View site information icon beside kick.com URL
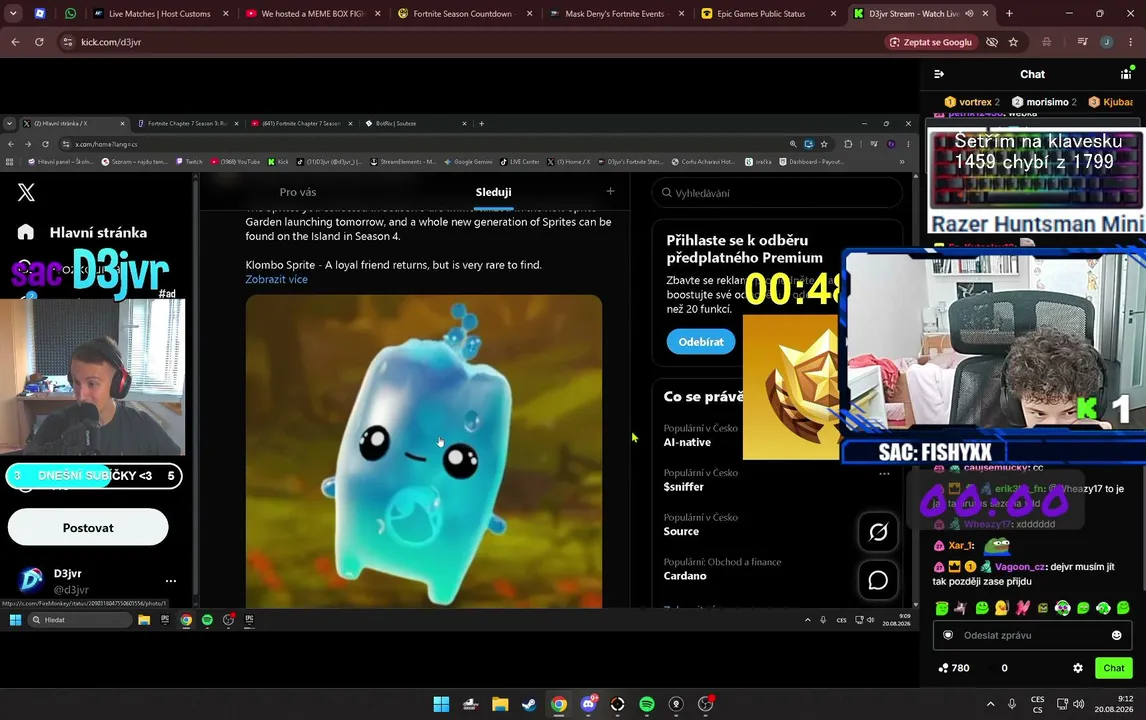1146x720 pixels. [x=68, y=42]
